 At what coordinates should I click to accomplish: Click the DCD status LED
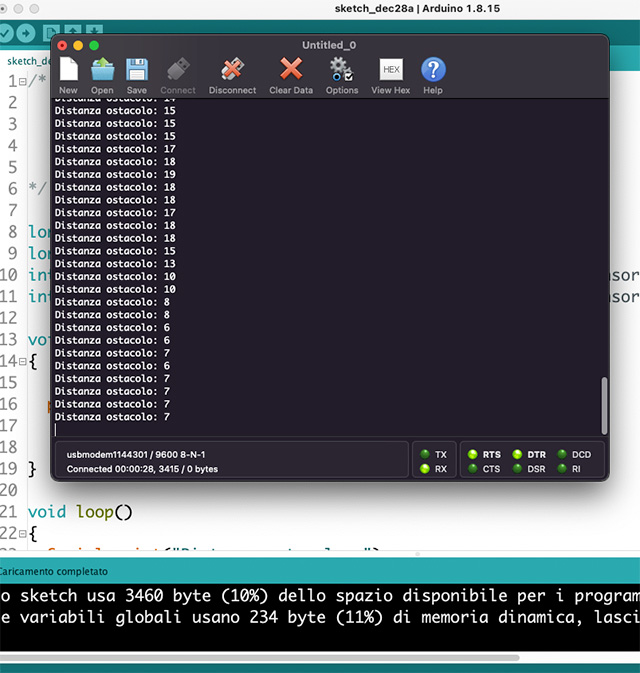tap(562, 454)
